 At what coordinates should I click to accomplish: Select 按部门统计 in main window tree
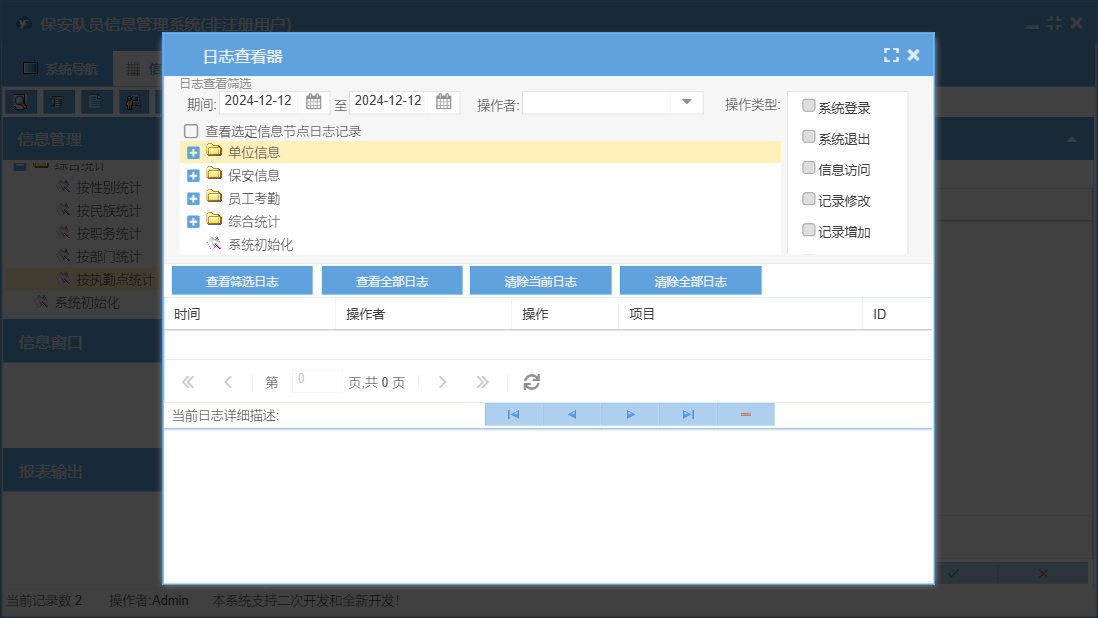[109, 257]
